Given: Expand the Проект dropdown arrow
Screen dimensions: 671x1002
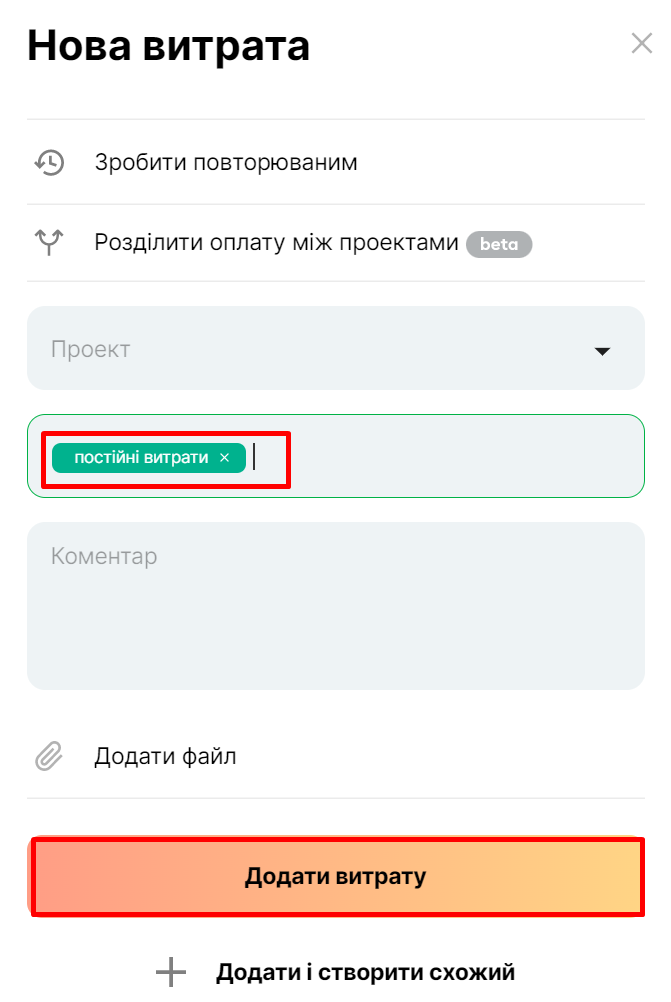Looking at the screenshot, I should point(602,351).
